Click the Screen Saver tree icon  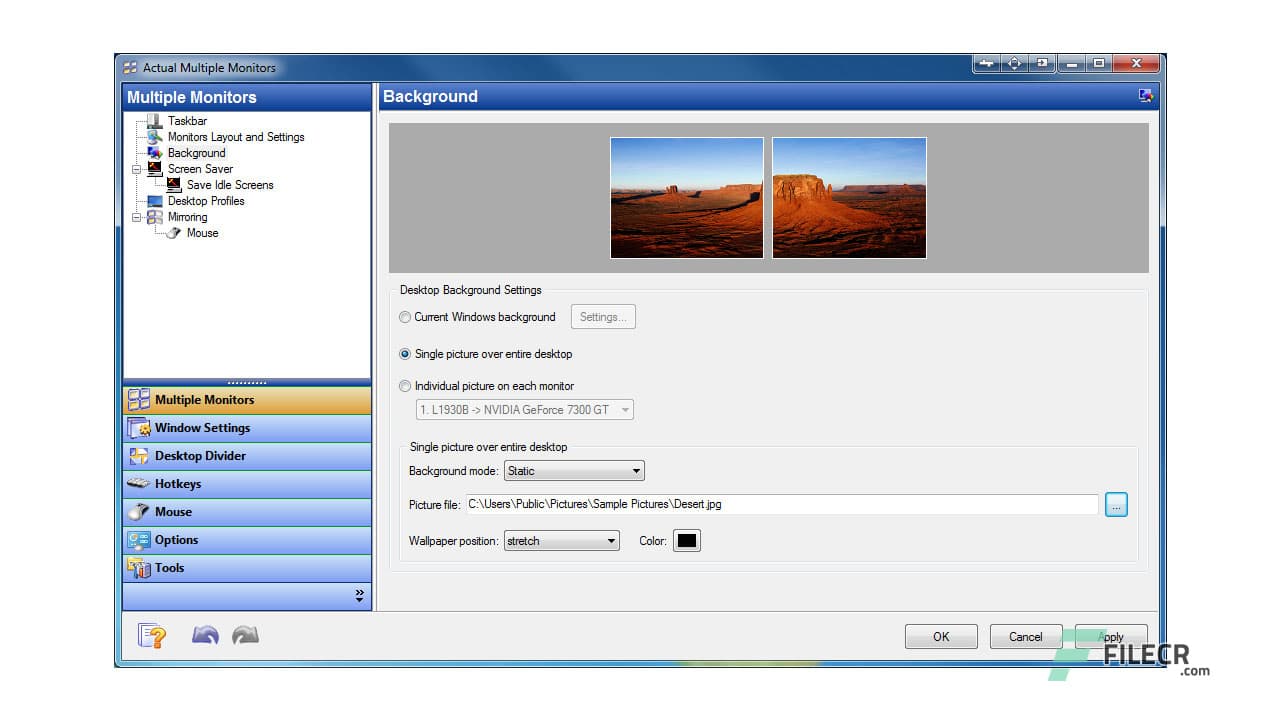pyautogui.click(x=154, y=169)
